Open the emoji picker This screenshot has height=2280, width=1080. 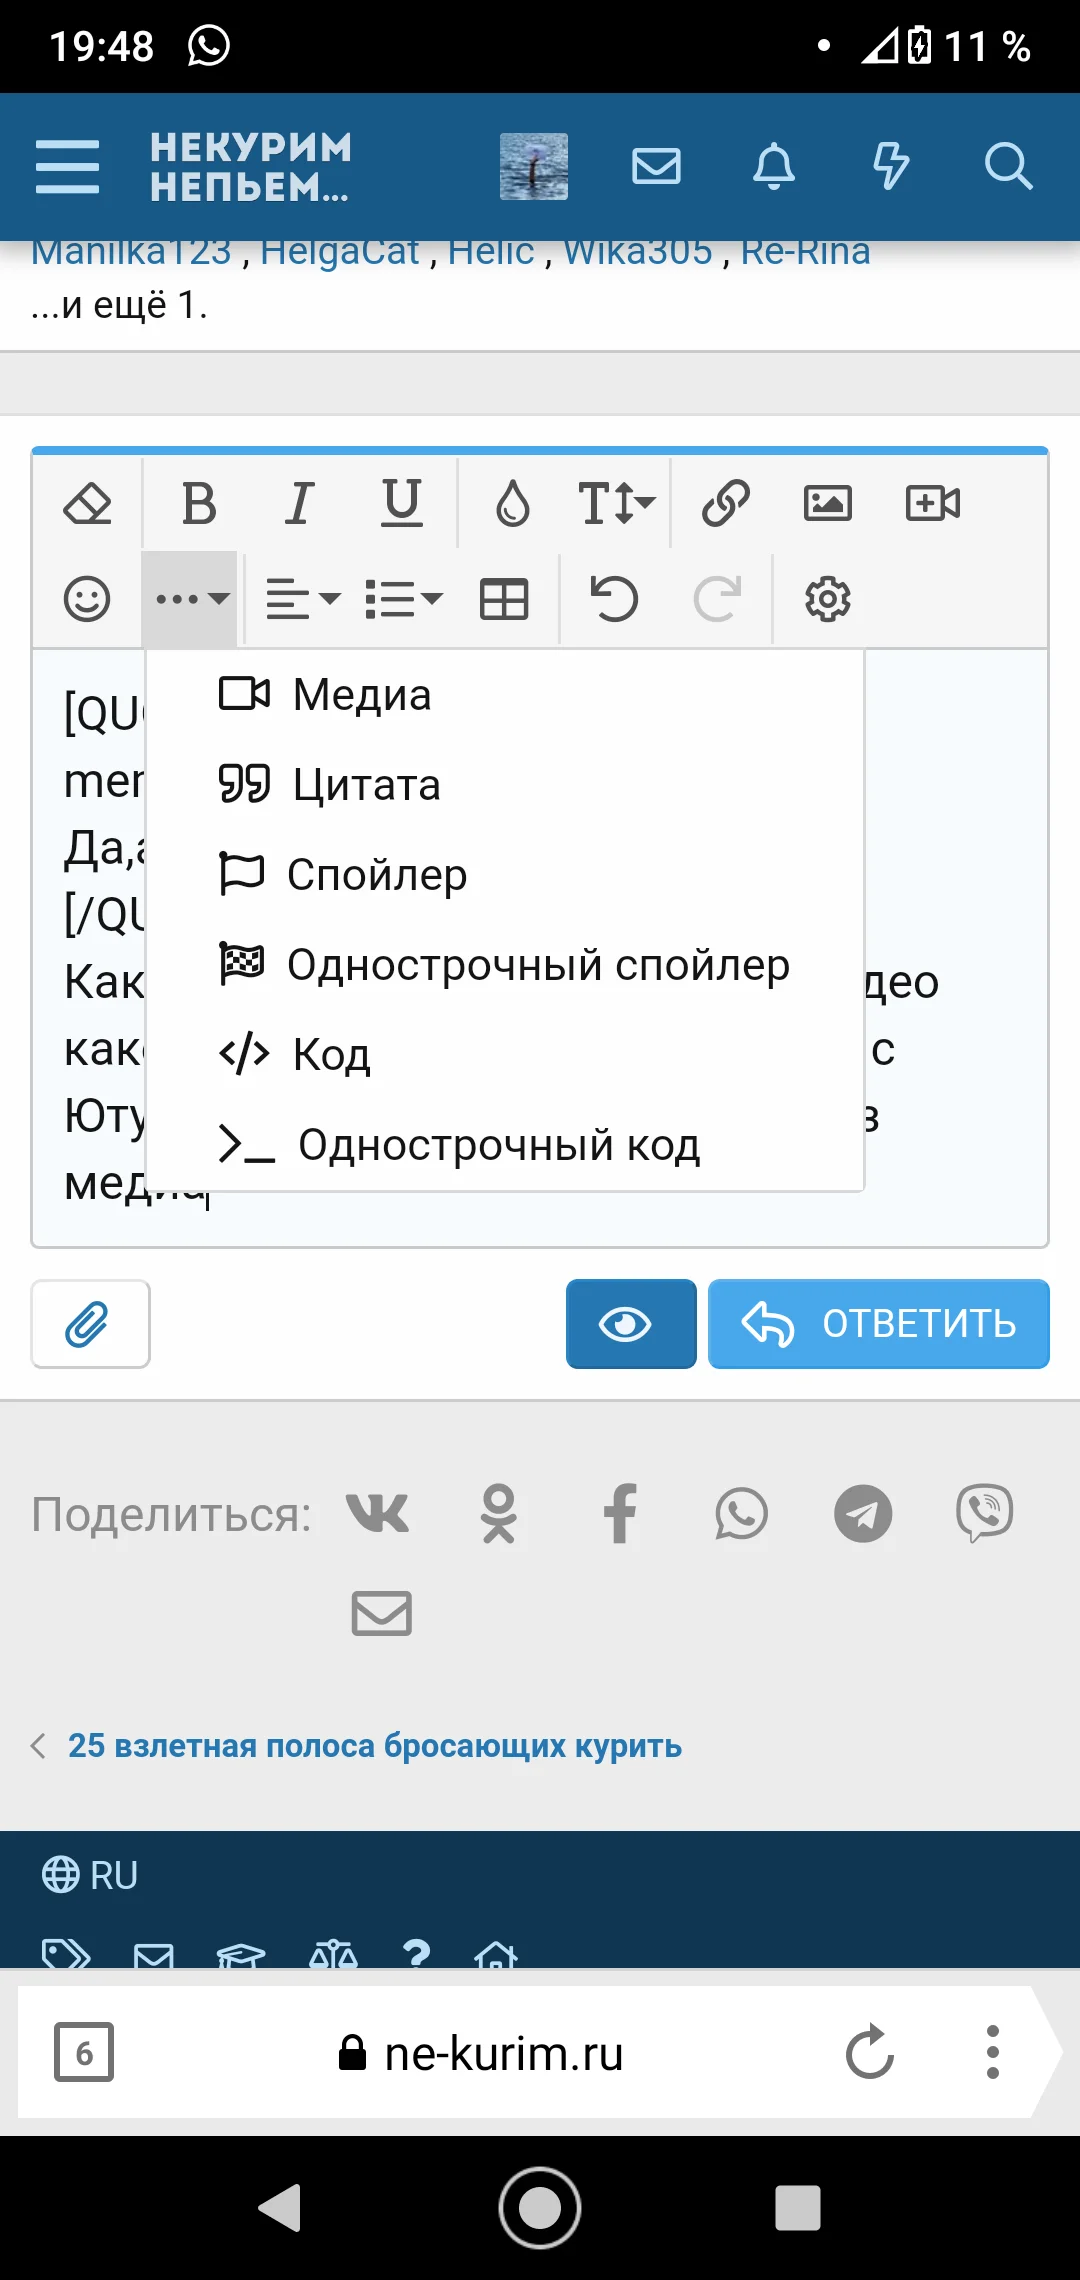pyautogui.click(x=88, y=598)
